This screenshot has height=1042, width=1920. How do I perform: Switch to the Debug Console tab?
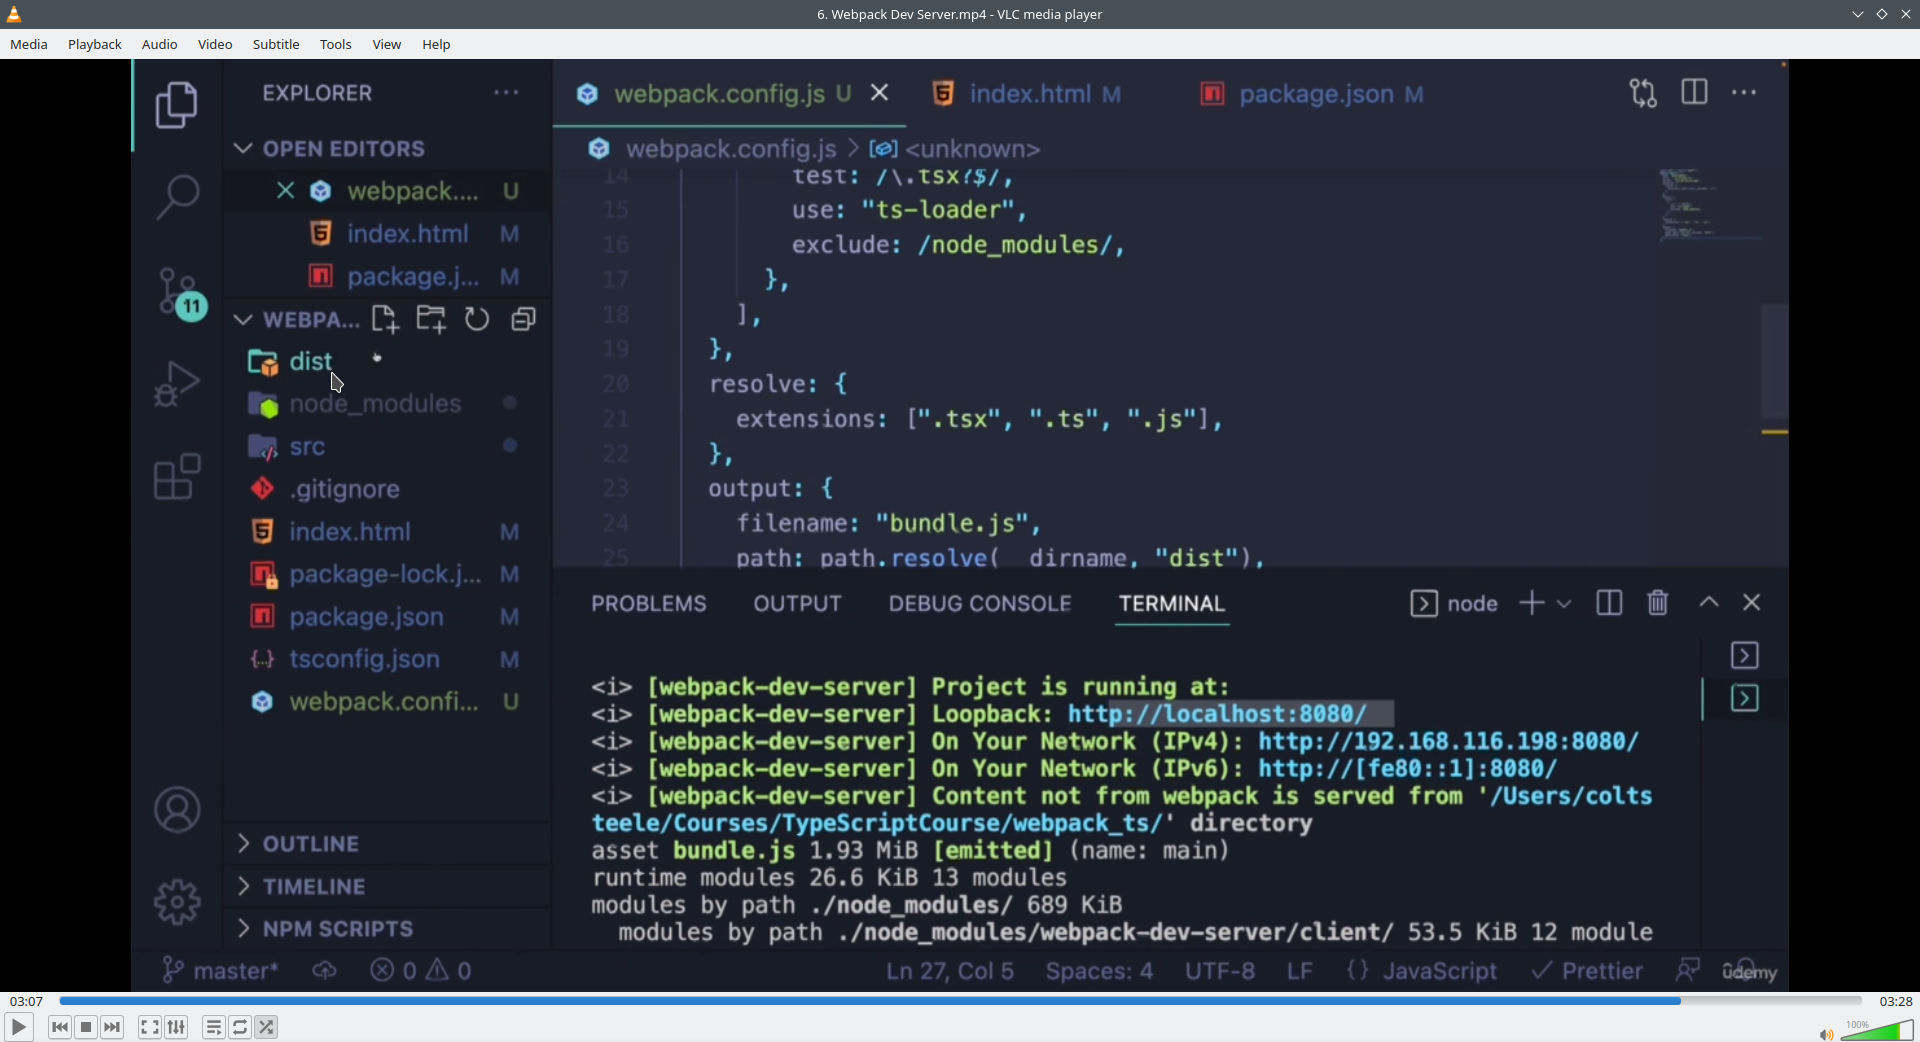pyautogui.click(x=980, y=604)
